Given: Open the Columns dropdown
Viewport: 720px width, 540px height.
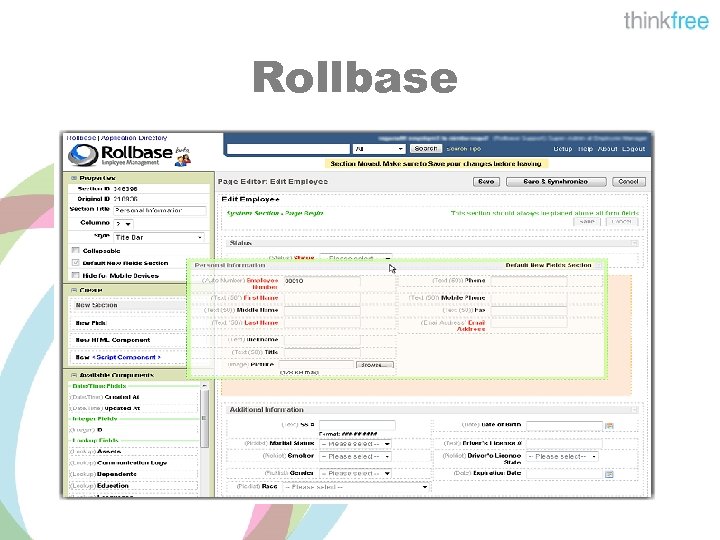Looking at the screenshot, I should (x=124, y=224).
